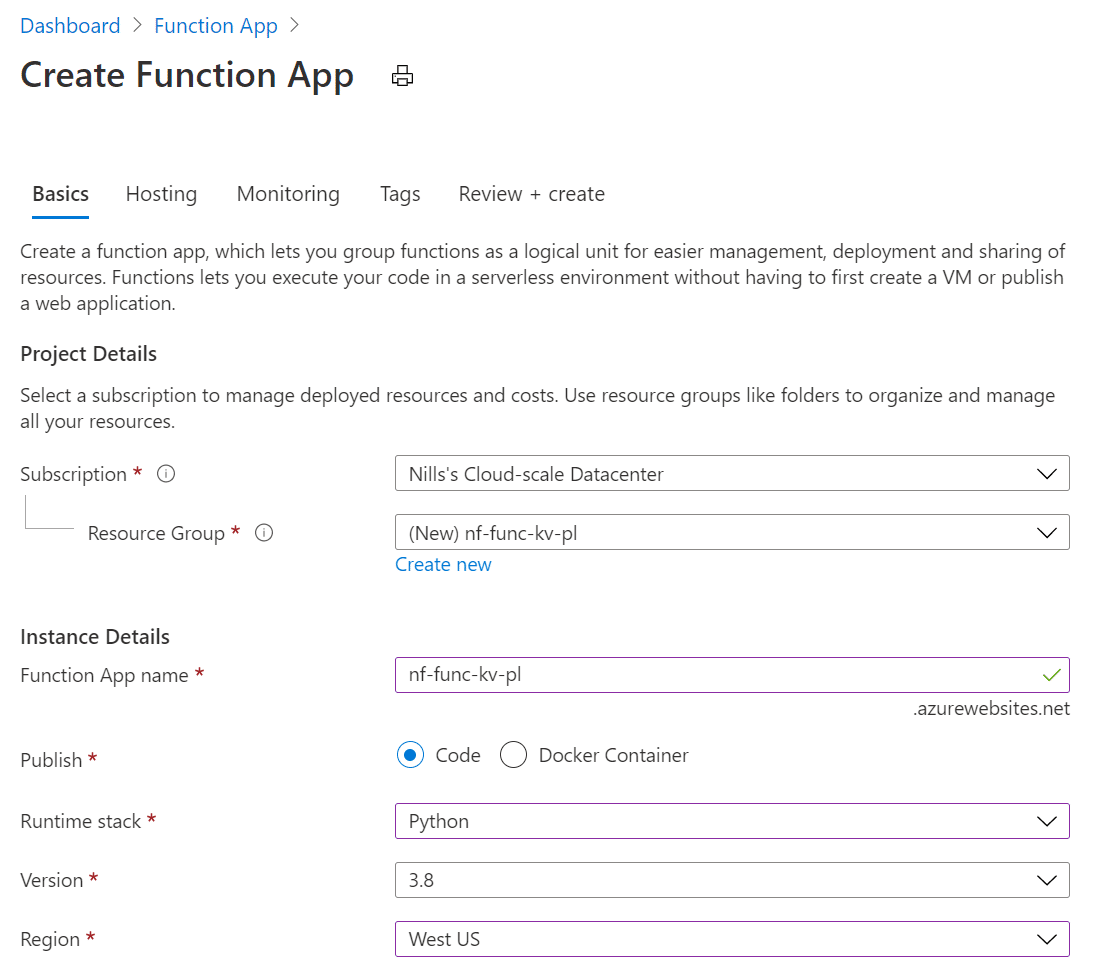Open the Subscription dropdown
This screenshot has width=1111, height=980.
click(1047, 473)
